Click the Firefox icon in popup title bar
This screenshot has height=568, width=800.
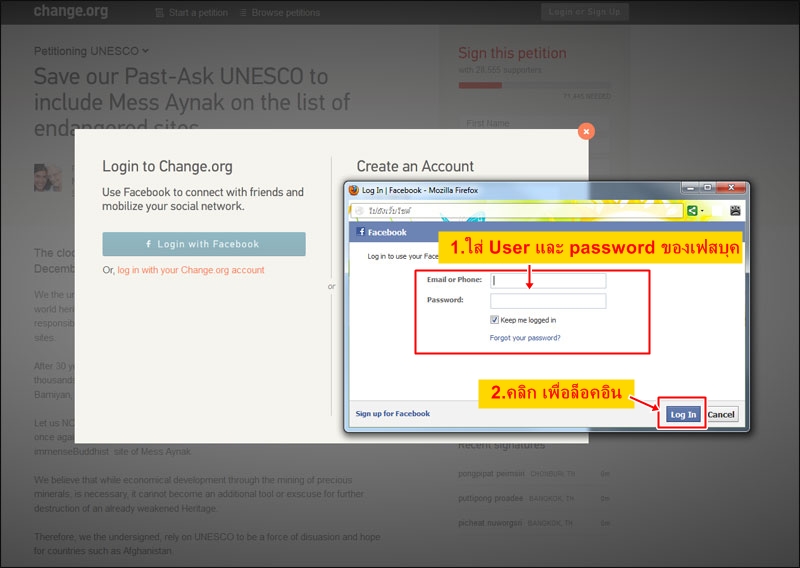point(354,190)
